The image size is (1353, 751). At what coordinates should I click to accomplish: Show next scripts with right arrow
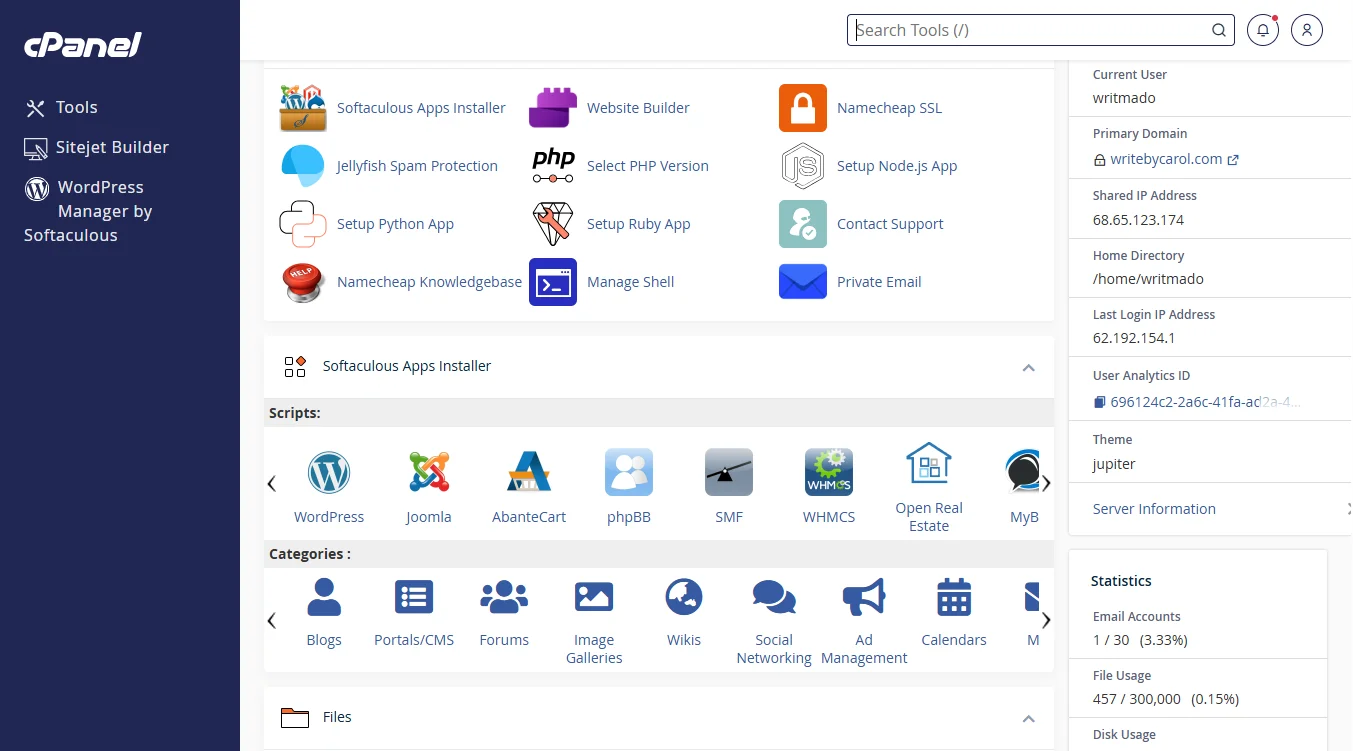[x=1046, y=484]
